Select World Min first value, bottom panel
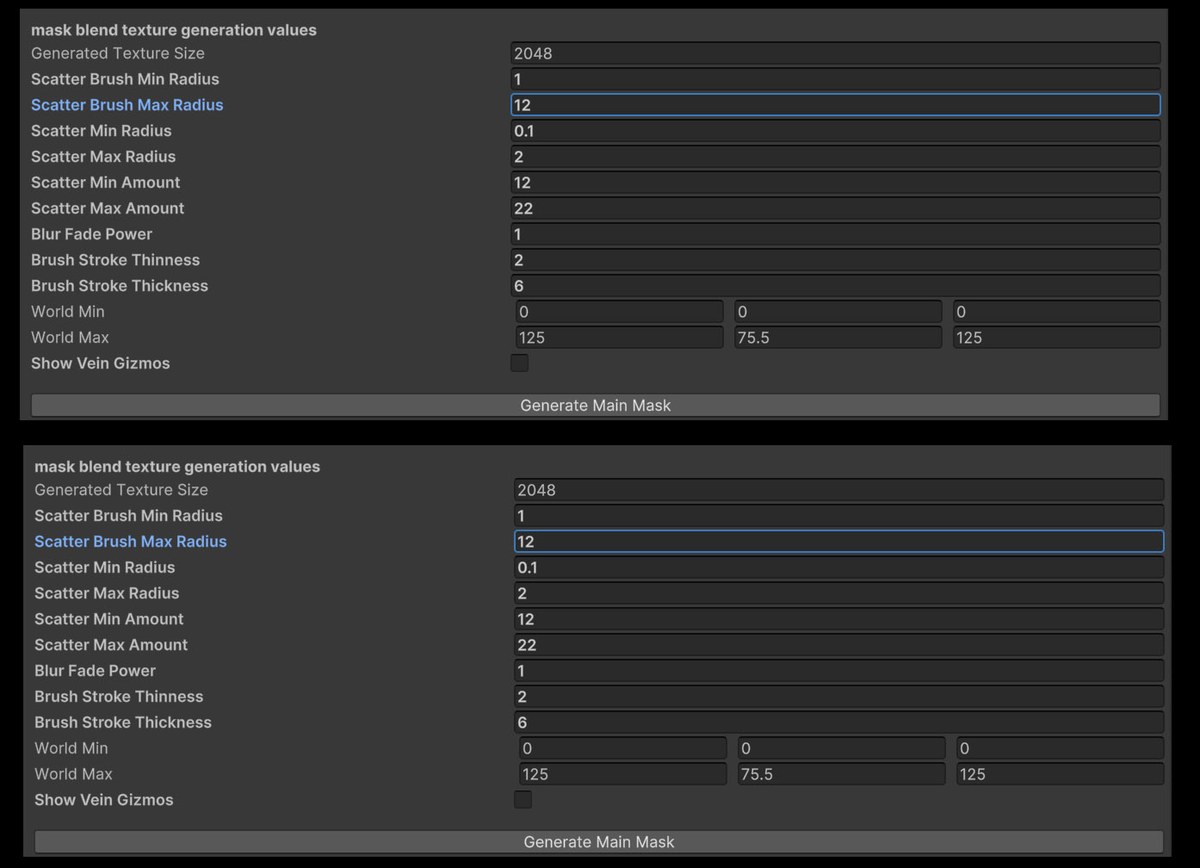 [623, 749]
